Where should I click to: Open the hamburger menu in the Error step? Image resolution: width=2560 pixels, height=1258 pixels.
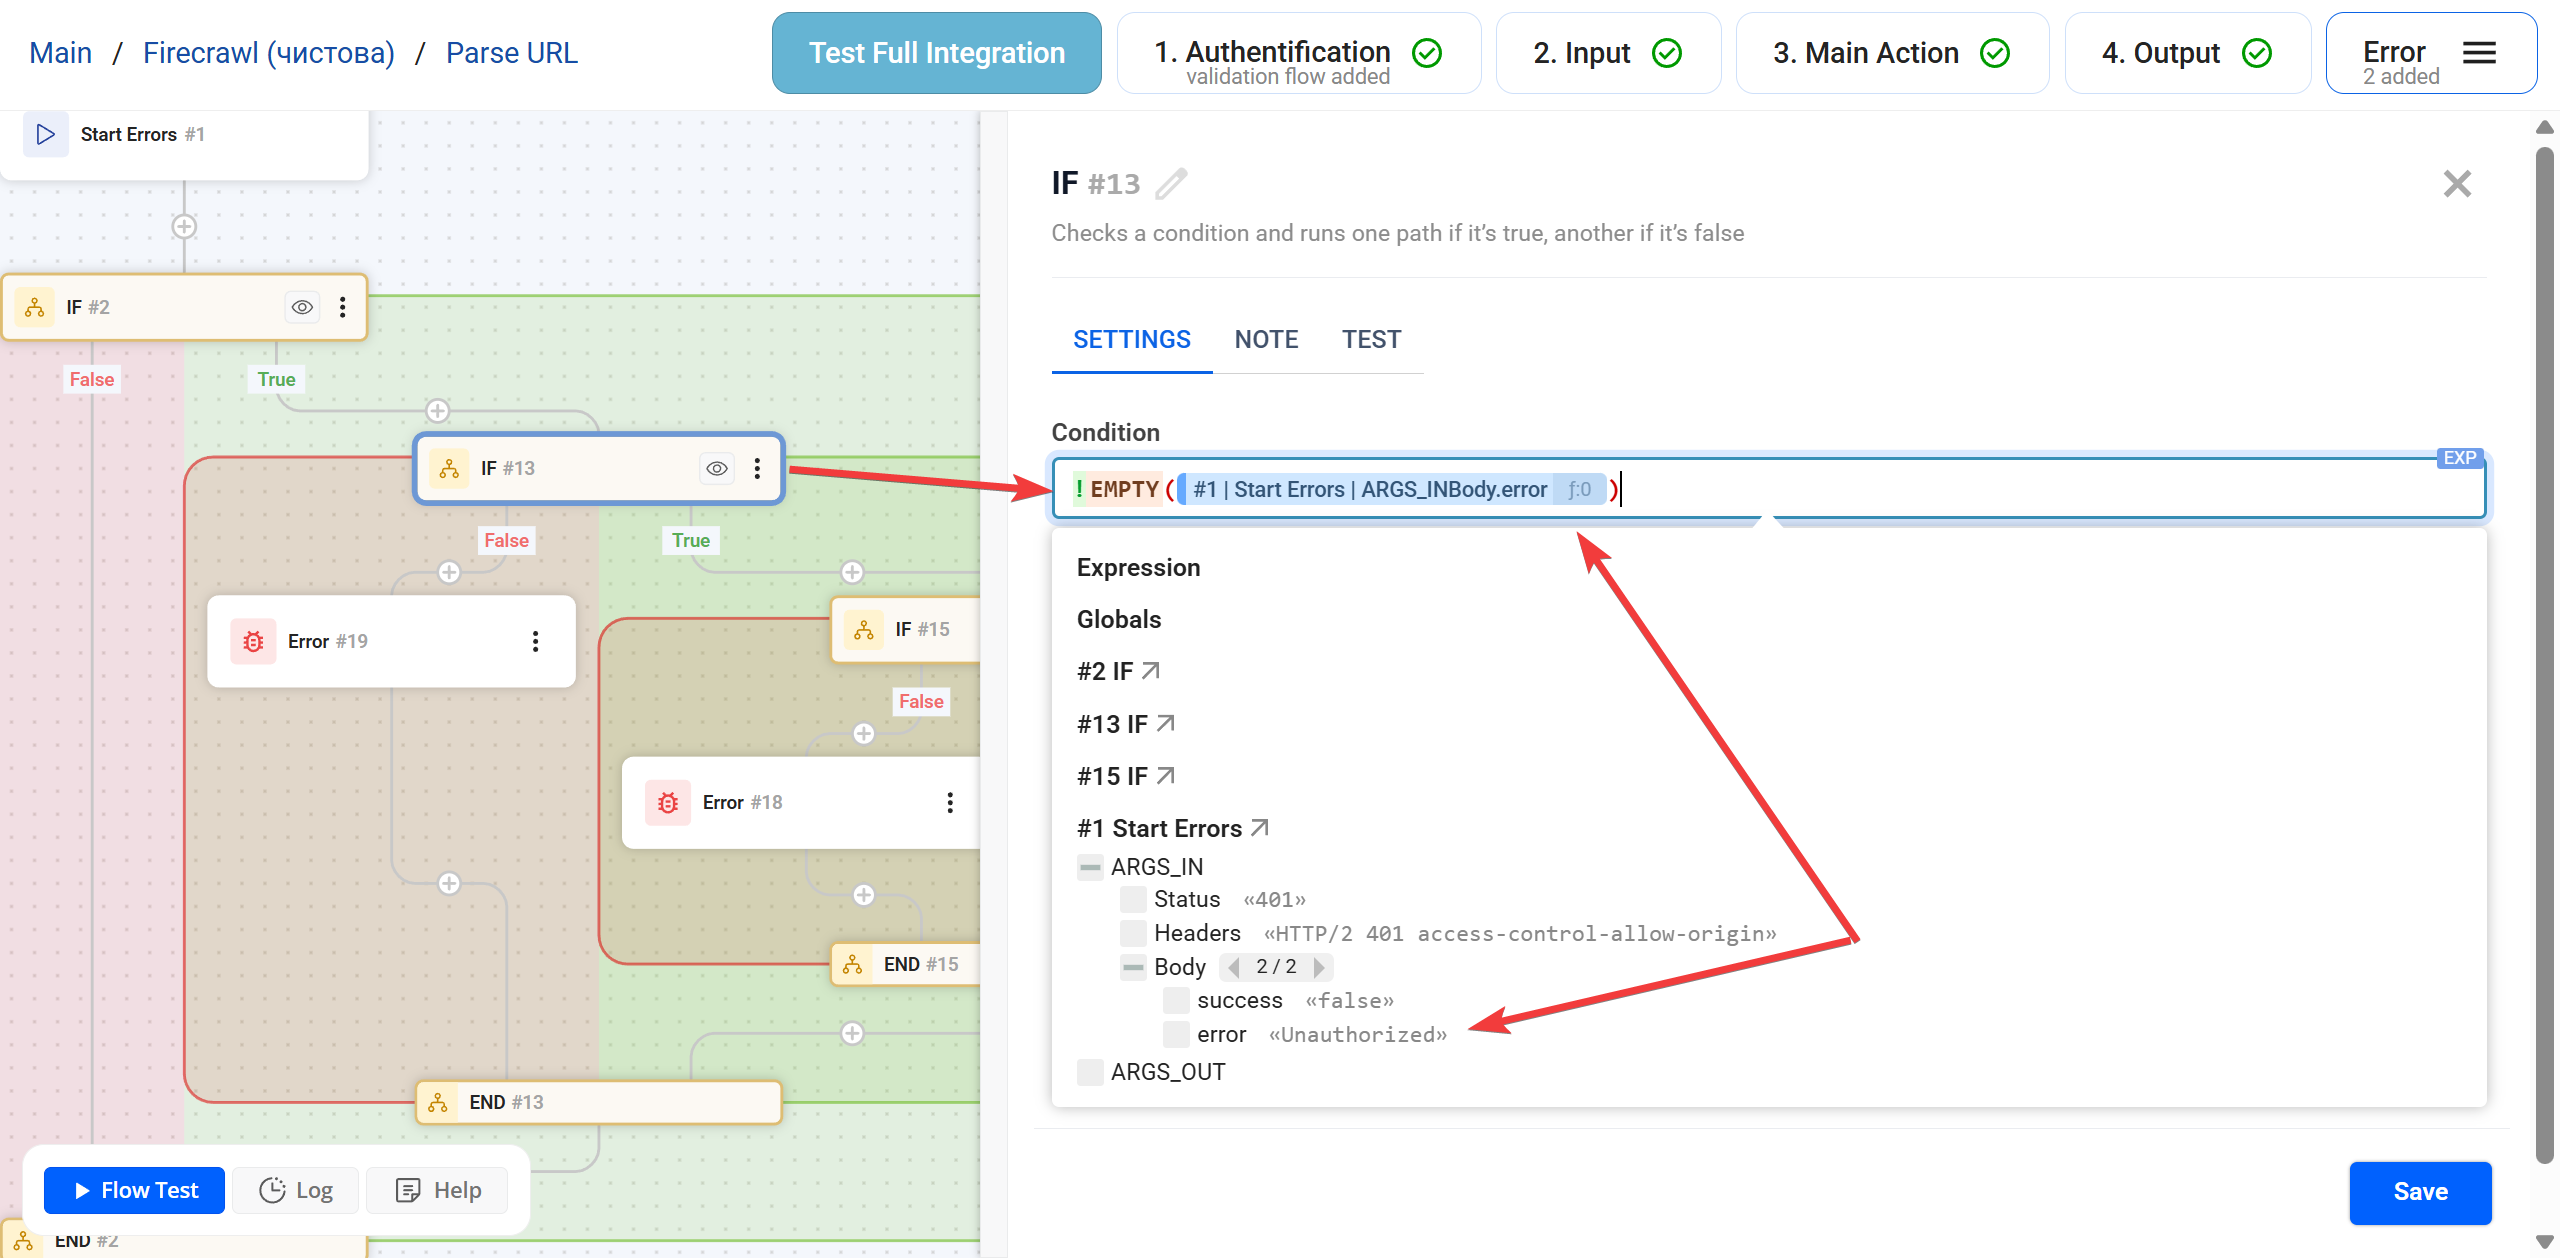(x=2479, y=53)
